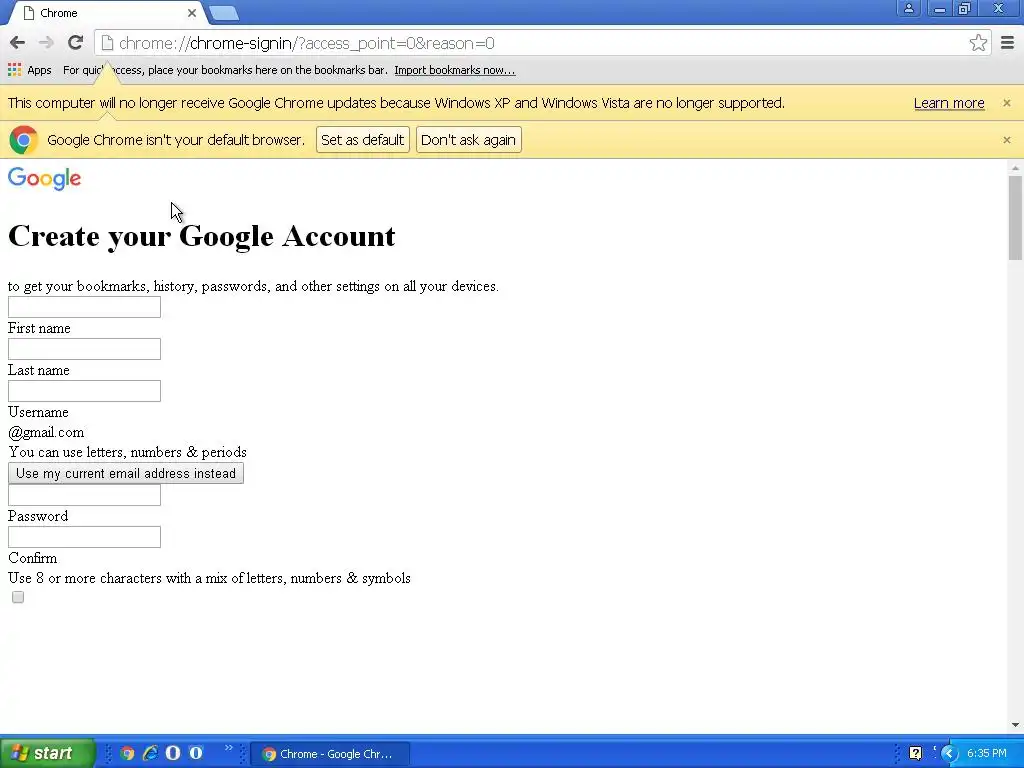
Task: Open the Windows Start menu
Action: (47, 753)
